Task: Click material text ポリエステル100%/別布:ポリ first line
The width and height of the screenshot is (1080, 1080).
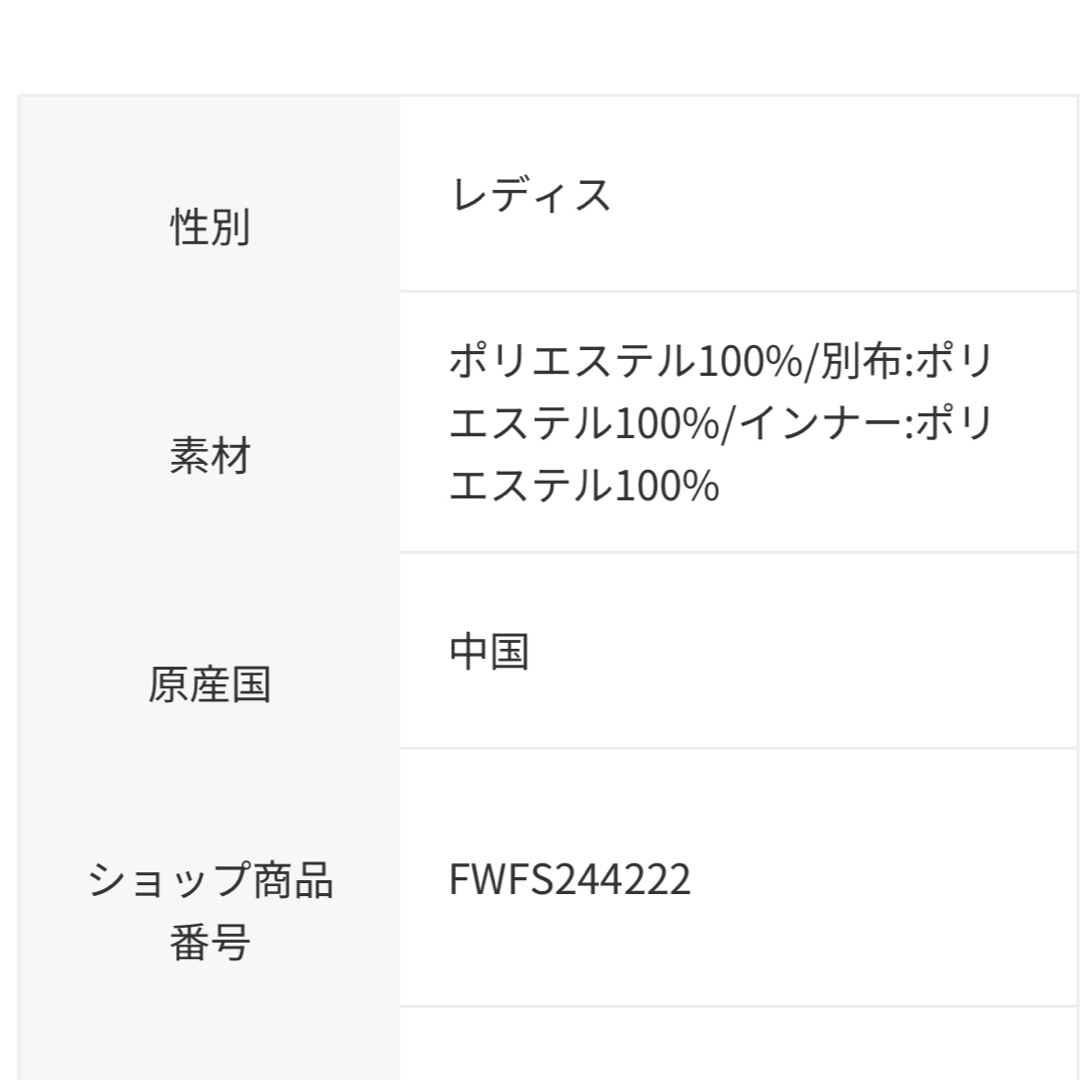Action: pyautogui.click(x=720, y=360)
